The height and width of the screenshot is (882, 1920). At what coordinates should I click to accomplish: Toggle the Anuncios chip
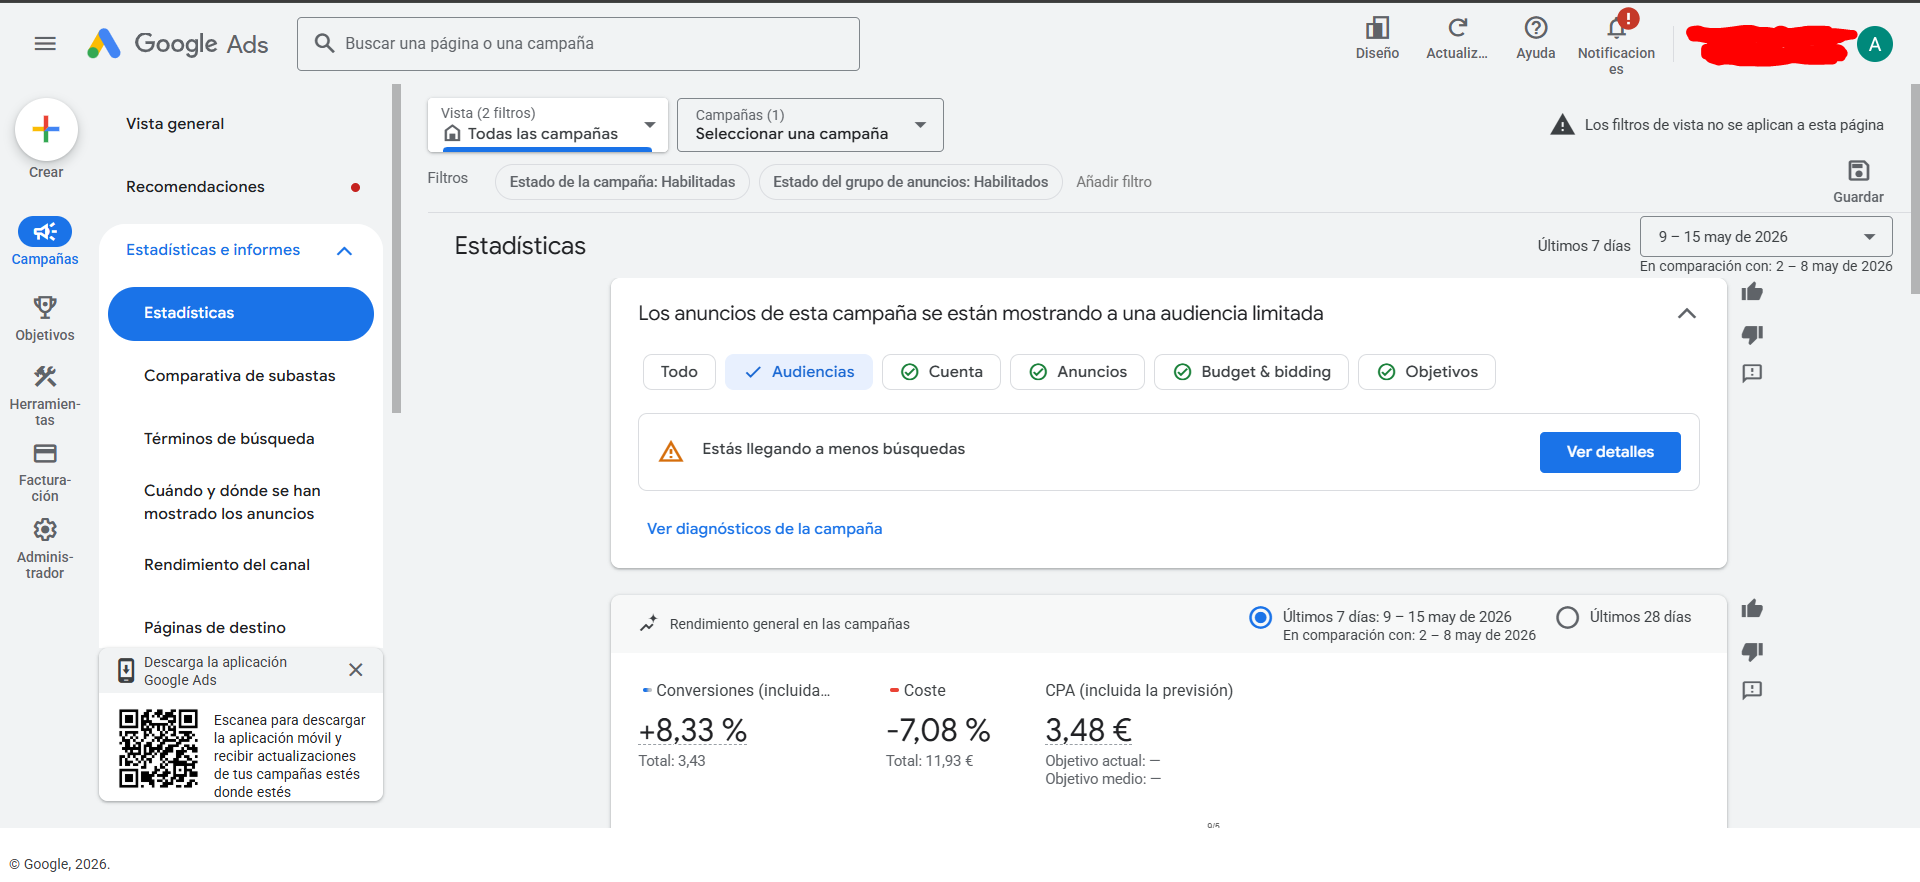pyautogui.click(x=1077, y=372)
